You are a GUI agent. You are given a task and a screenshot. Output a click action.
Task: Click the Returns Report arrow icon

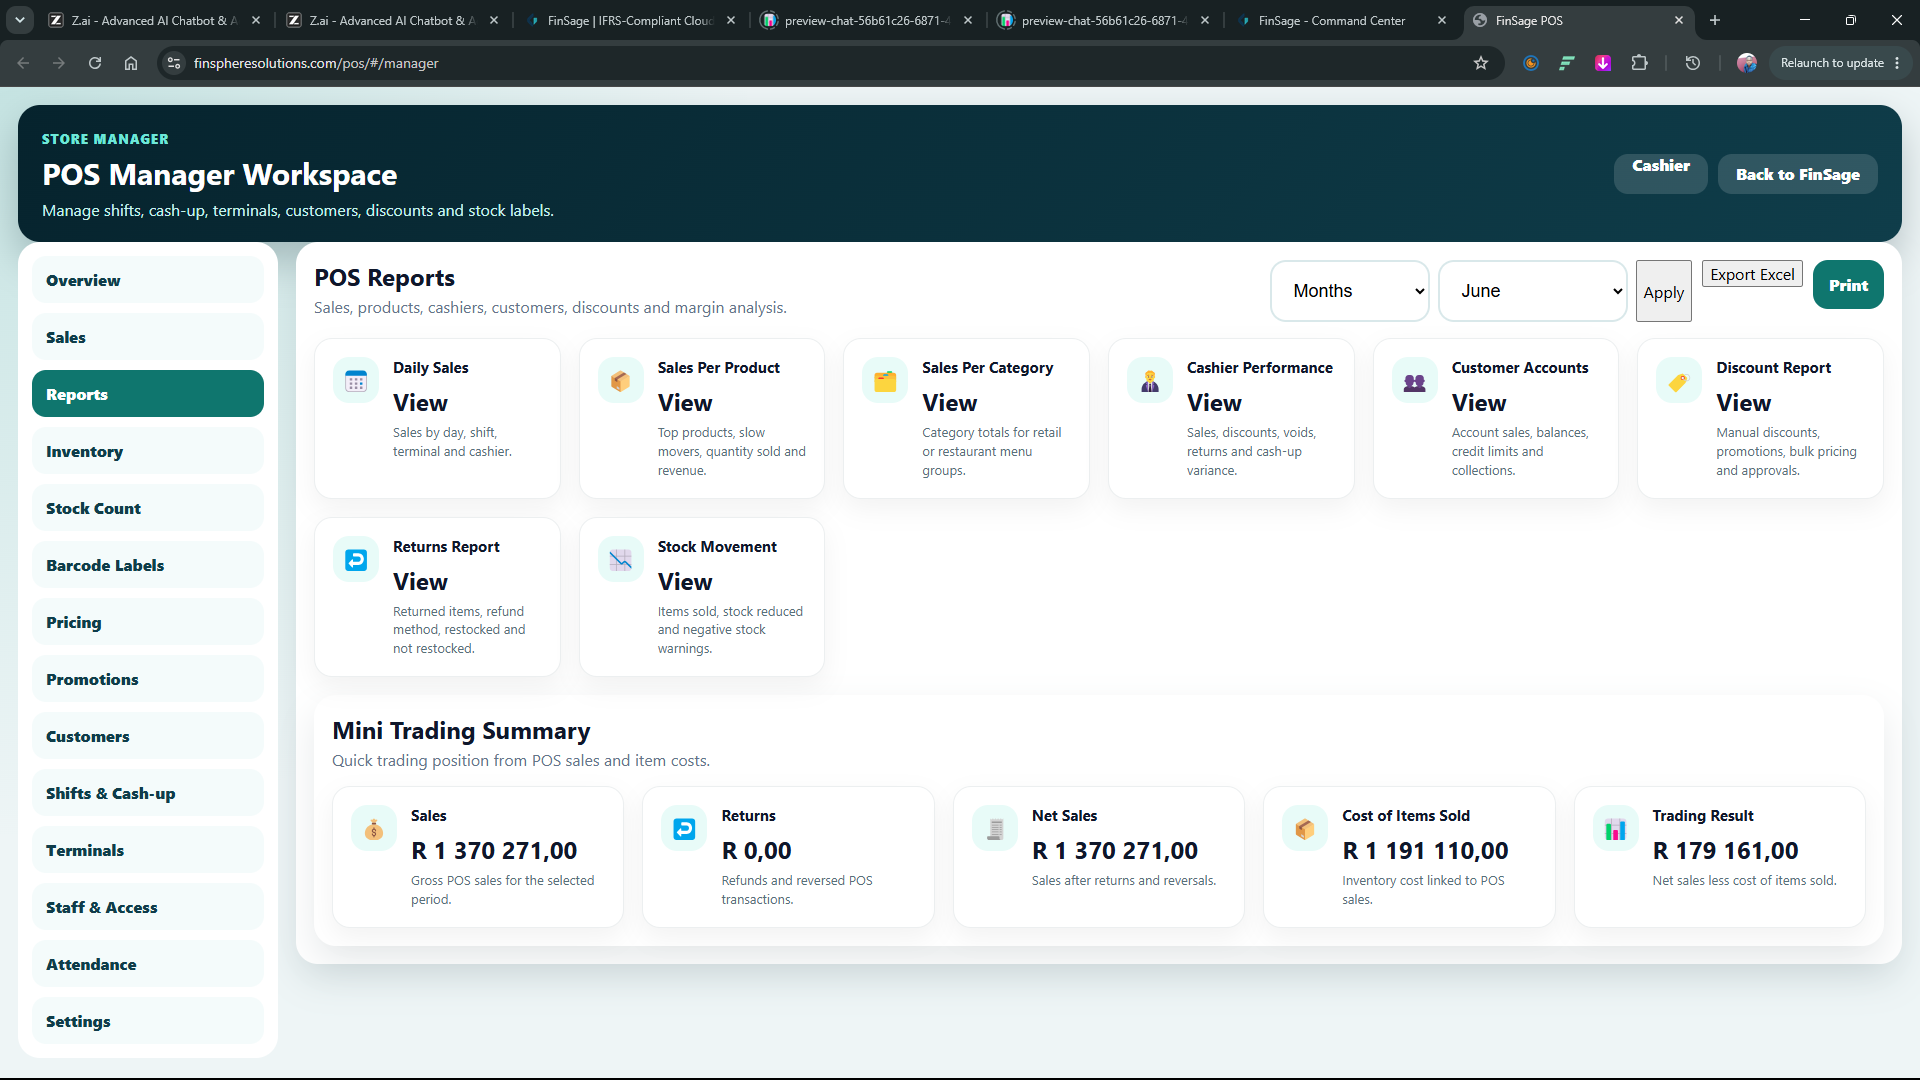pos(356,560)
